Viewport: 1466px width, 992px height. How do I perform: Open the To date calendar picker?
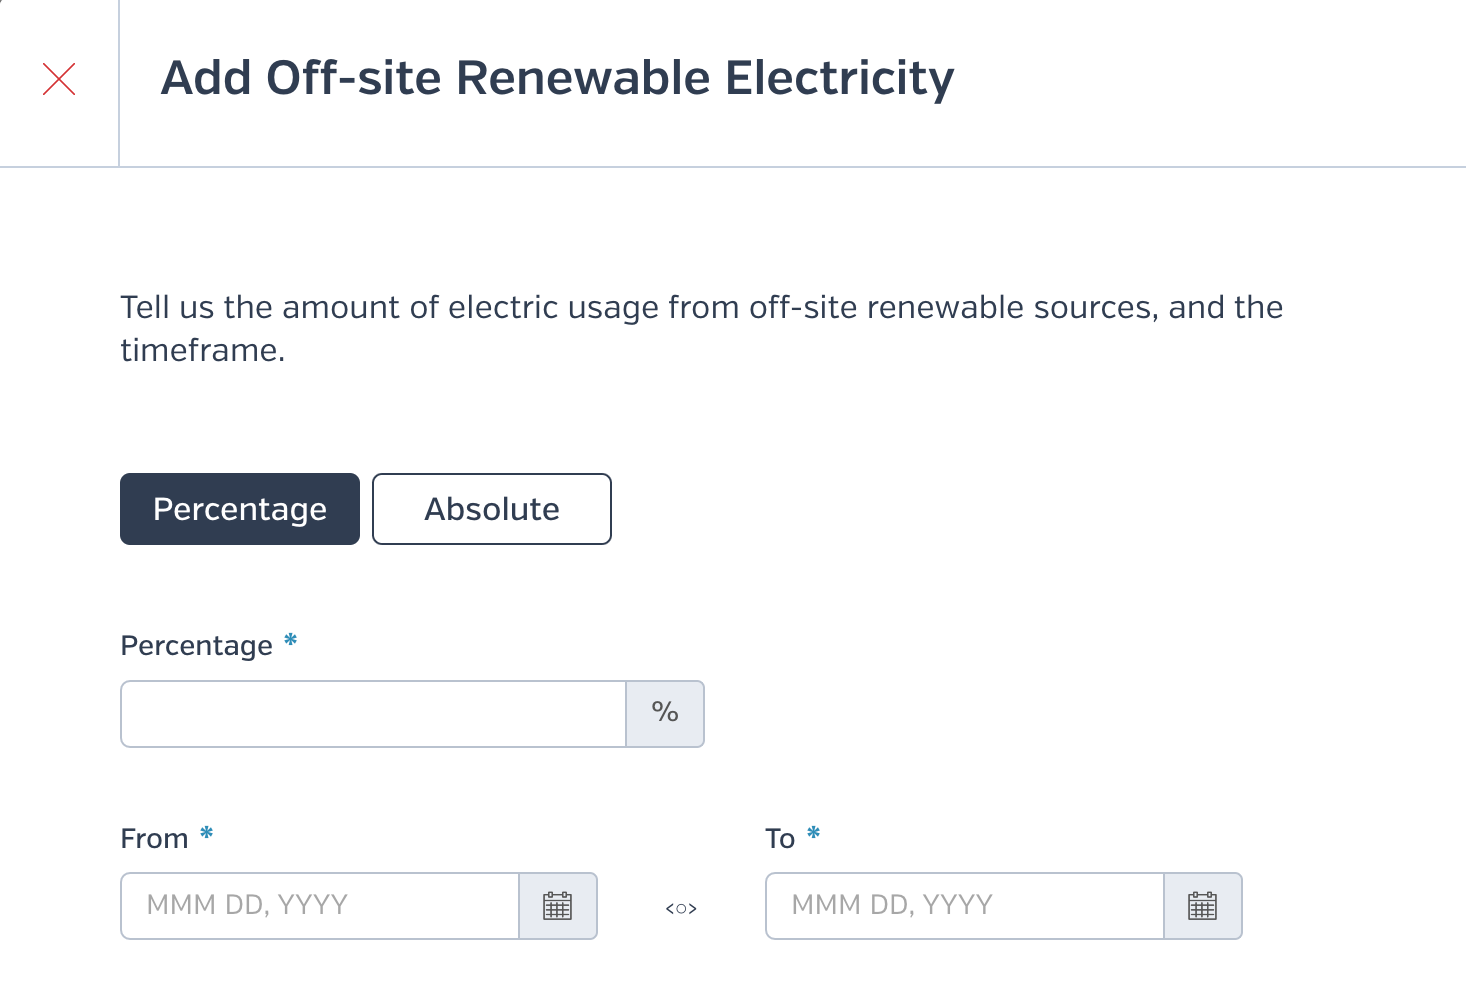pyautogui.click(x=1203, y=906)
